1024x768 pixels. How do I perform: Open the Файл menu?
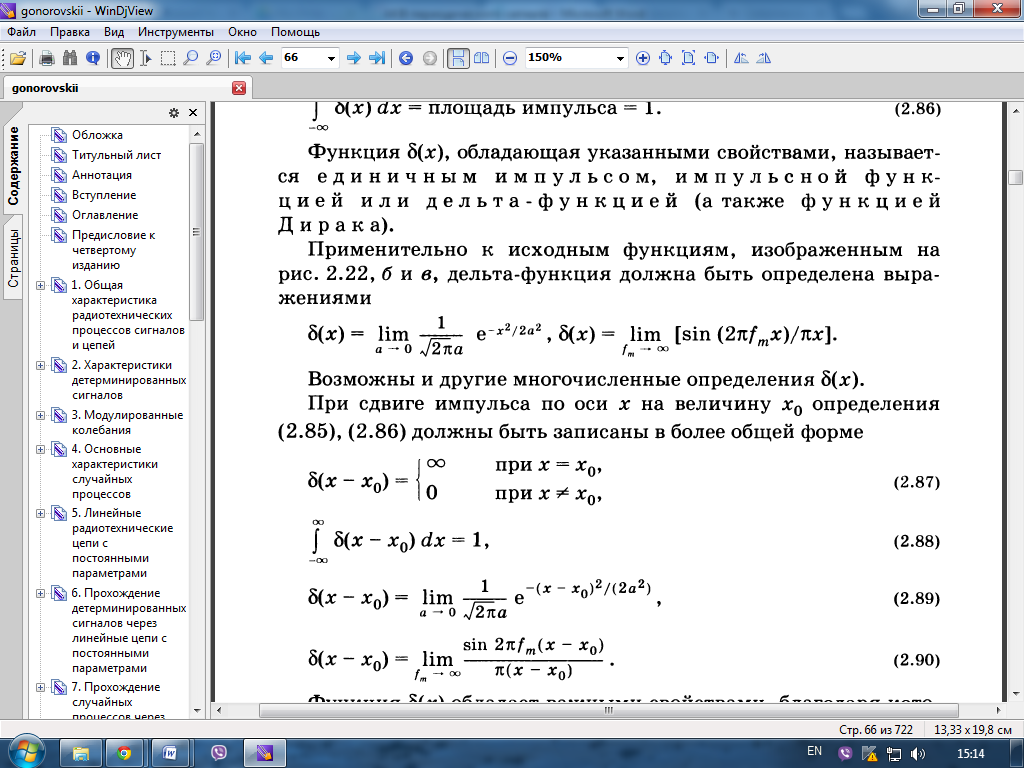pyautogui.click(x=22, y=32)
